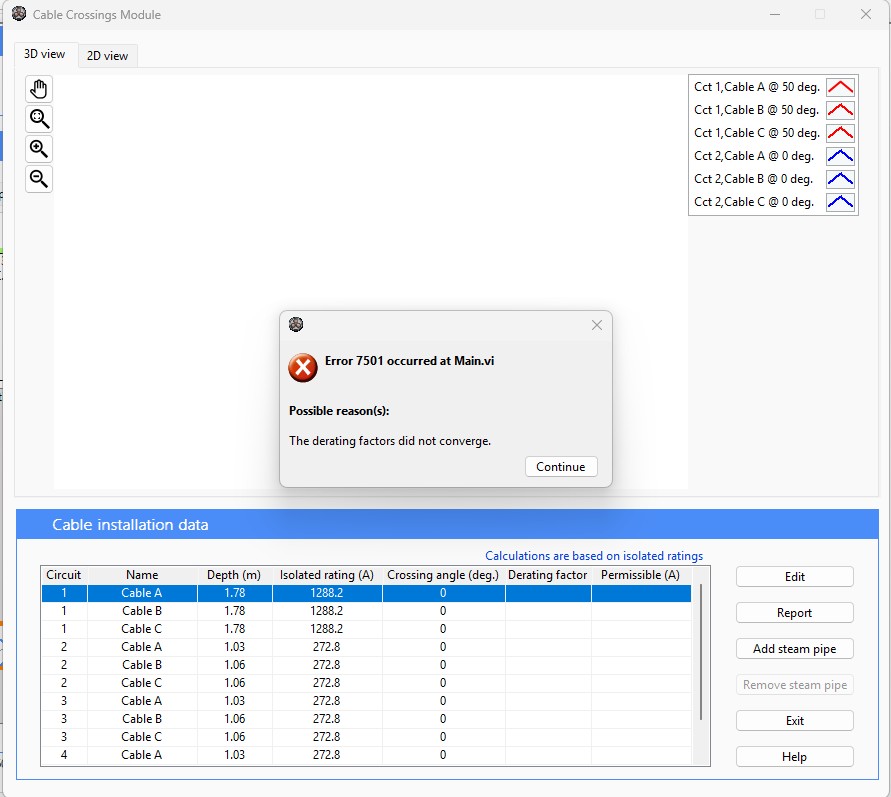Image resolution: width=891 pixels, height=797 pixels.
Task: Click 'Cct 1,Cable A @ 50 deg.' legend label
Action: 757,87
